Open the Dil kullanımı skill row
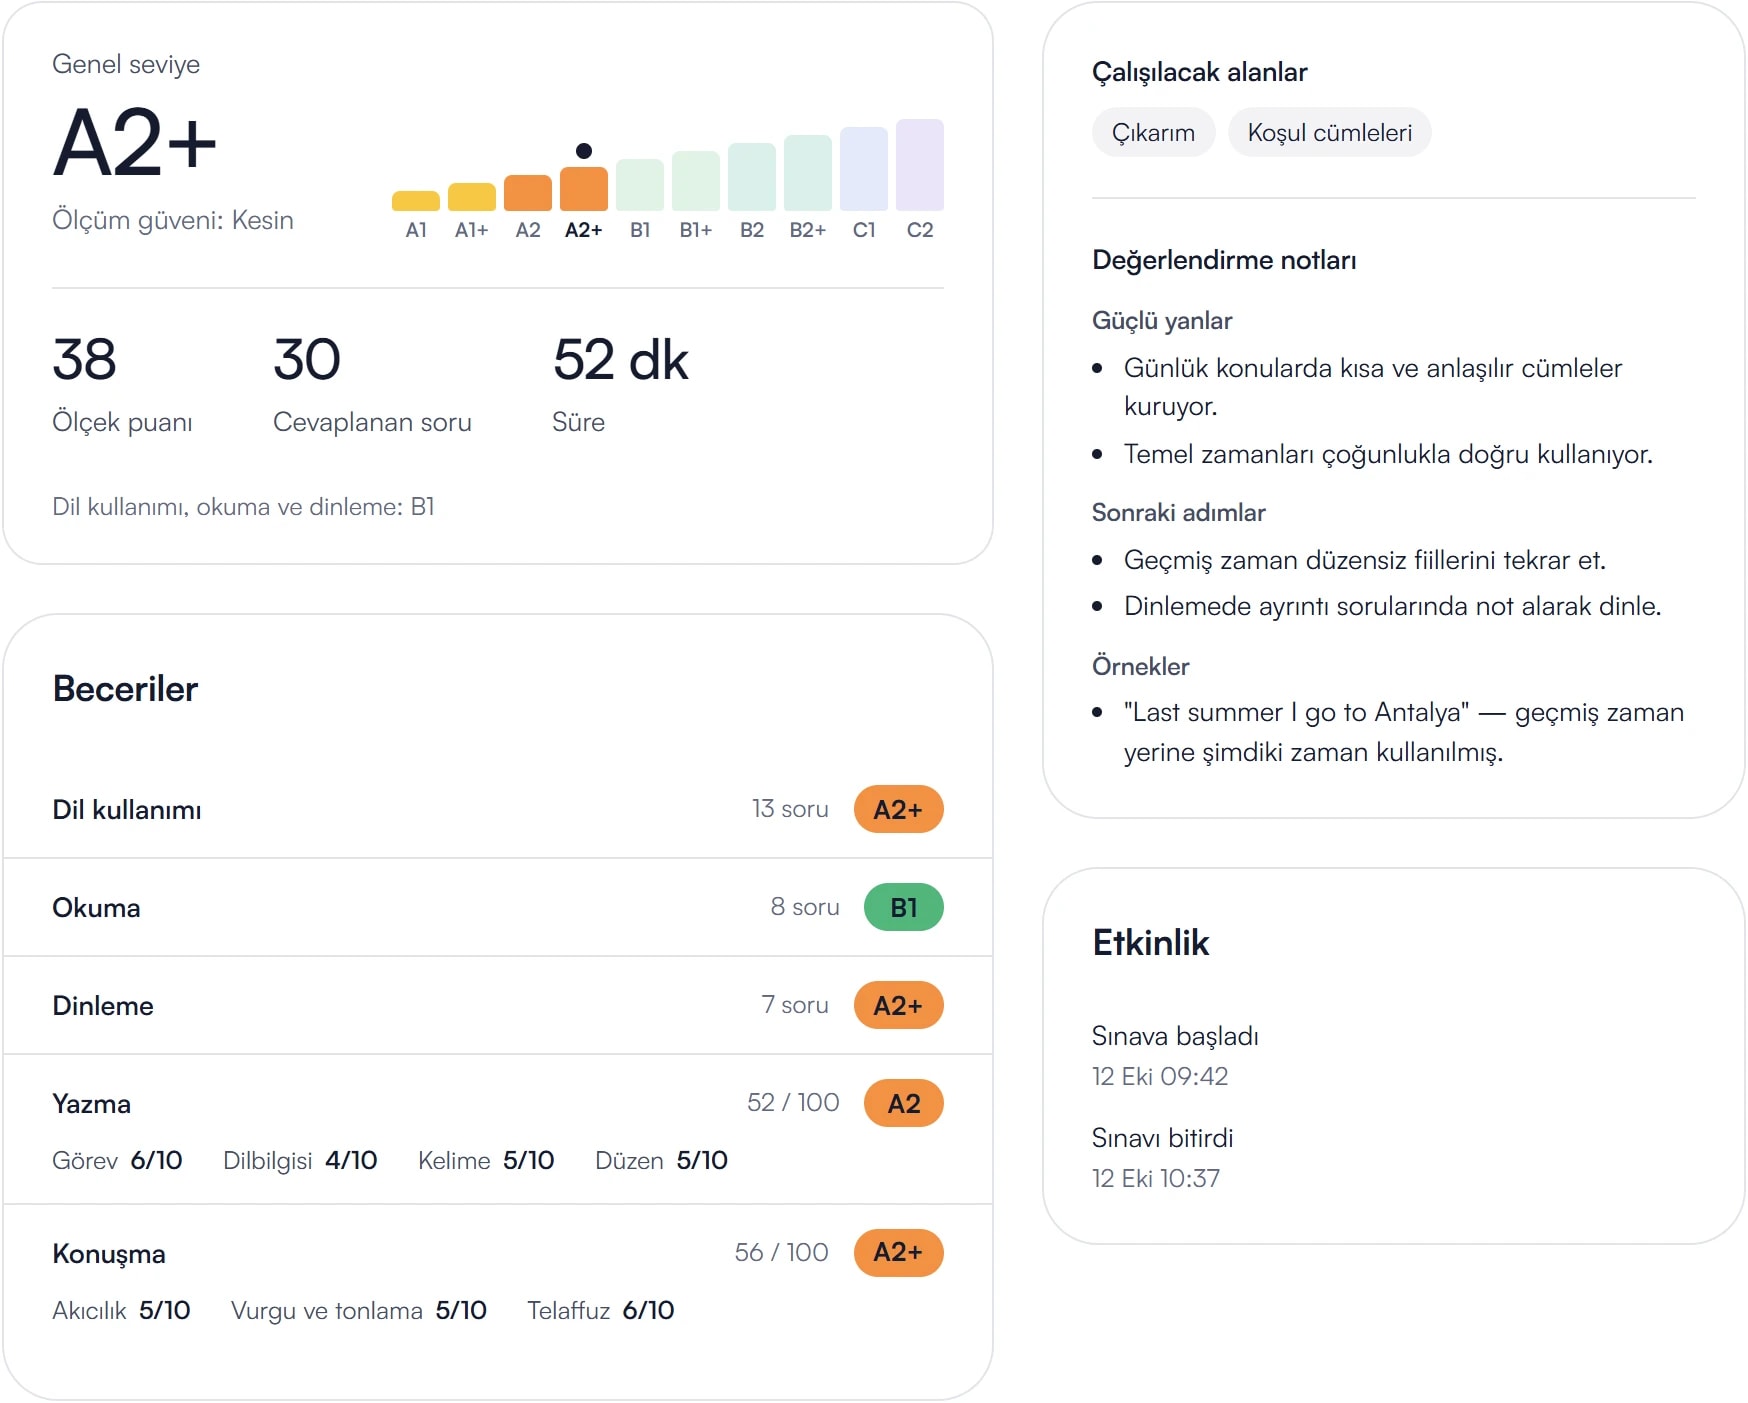This screenshot has height=1403, width=1748. coord(498,809)
